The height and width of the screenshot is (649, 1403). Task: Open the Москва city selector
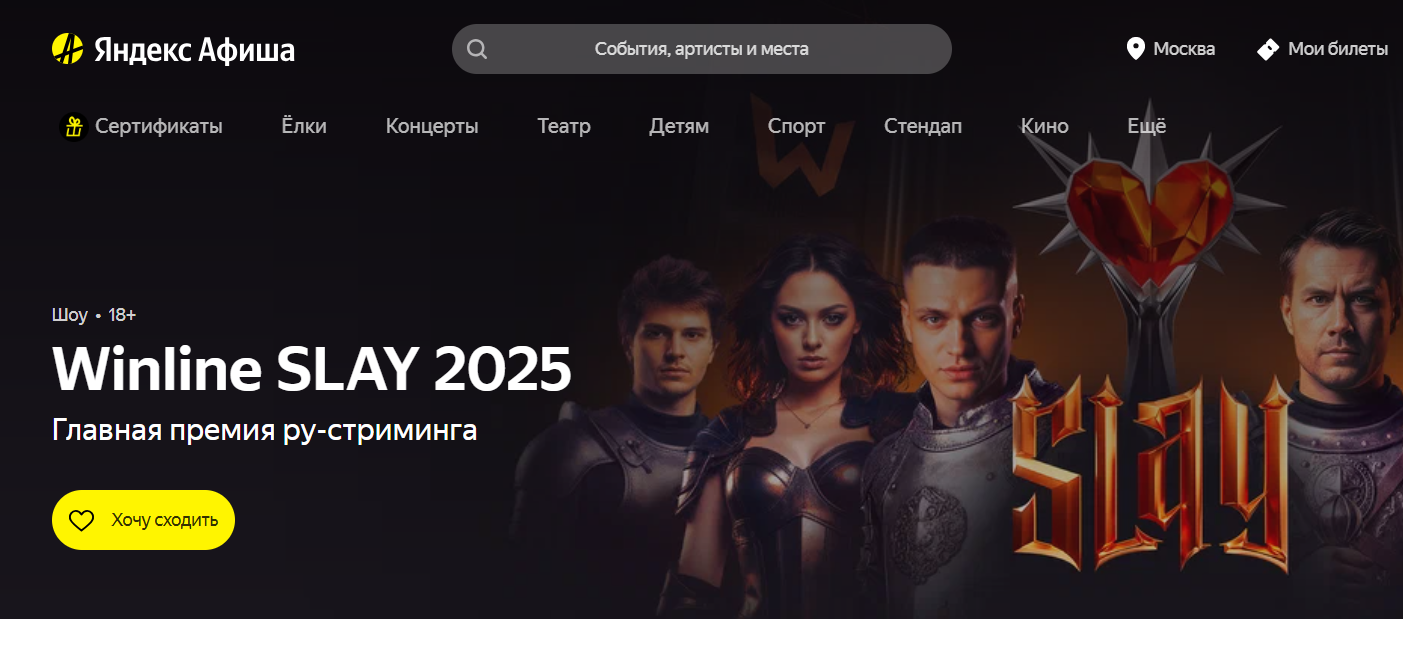[x=1171, y=49]
